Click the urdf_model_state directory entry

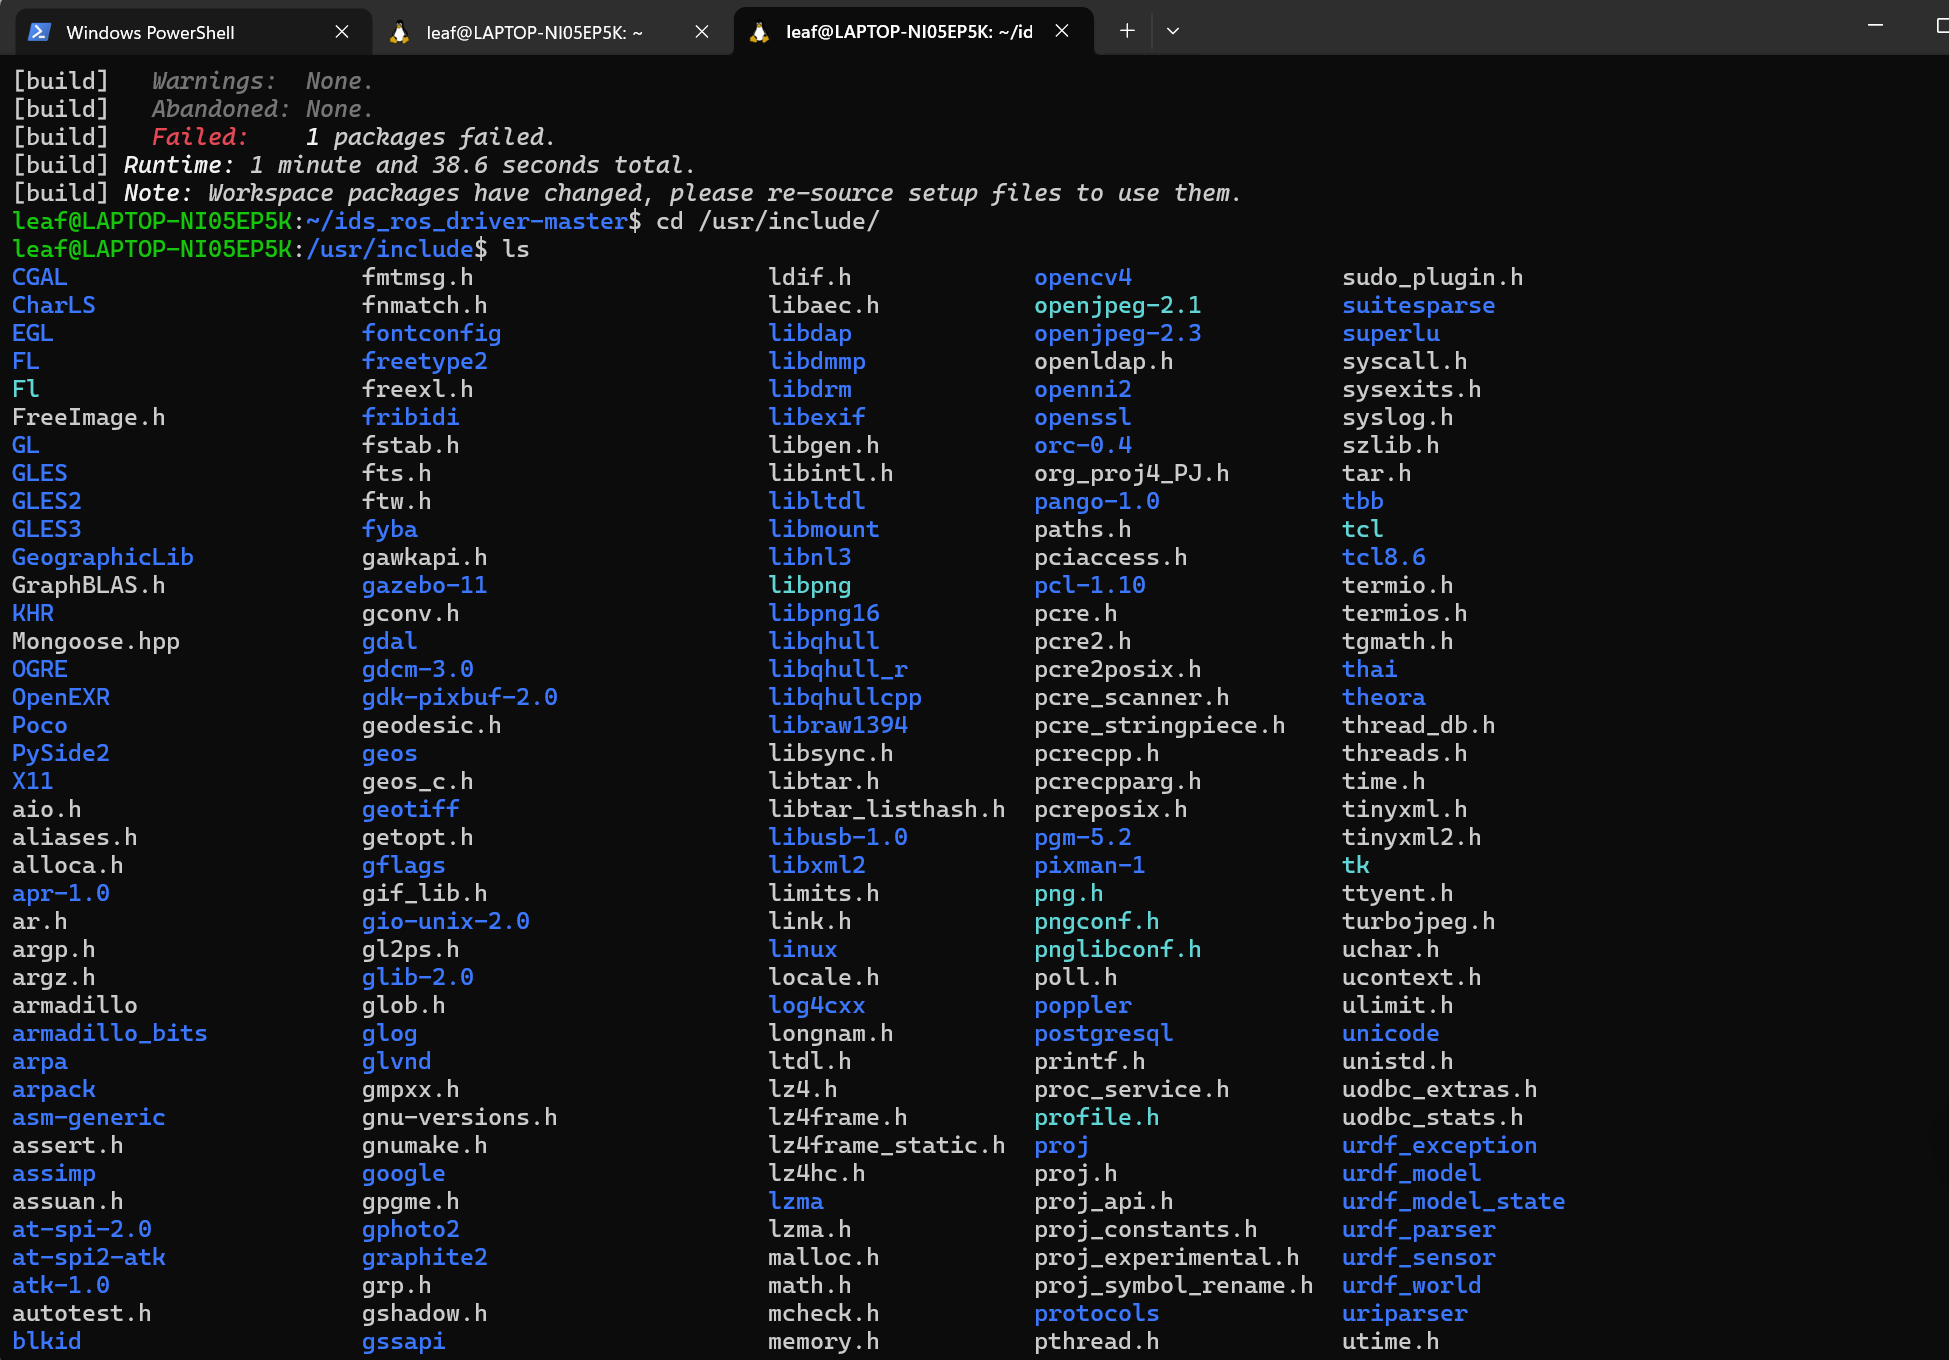1453,1201
